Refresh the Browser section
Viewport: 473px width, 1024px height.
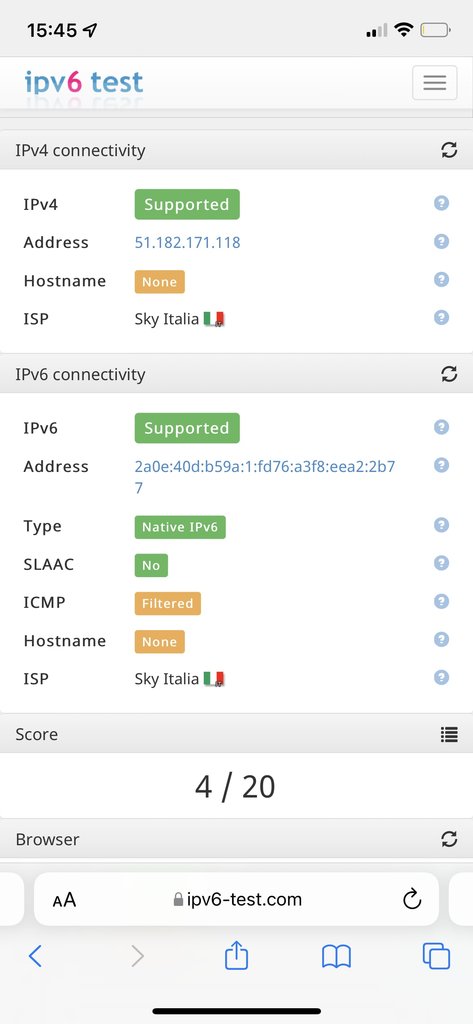[x=449, y=839]
